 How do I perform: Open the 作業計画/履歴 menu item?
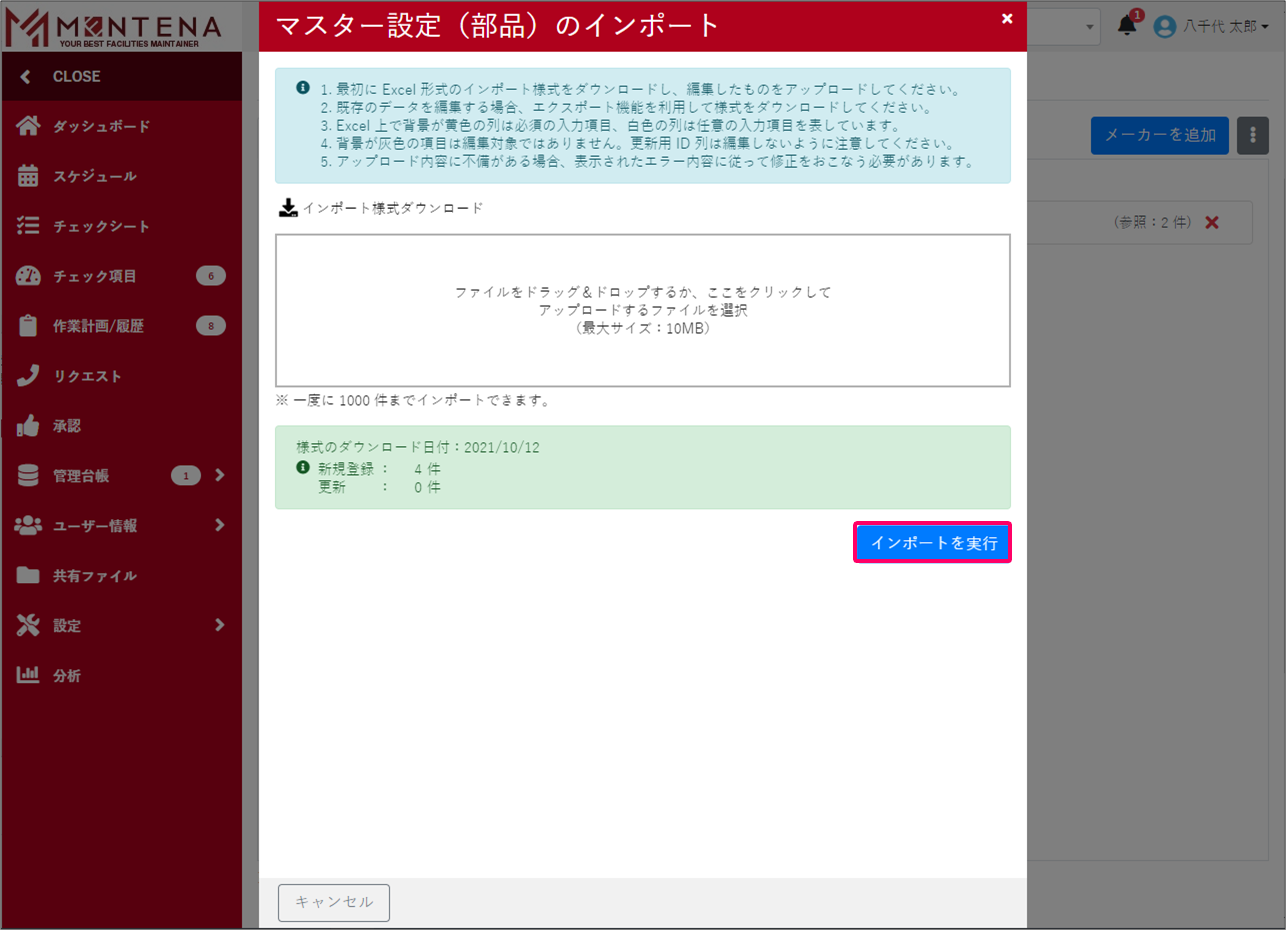tap(98, 326)
